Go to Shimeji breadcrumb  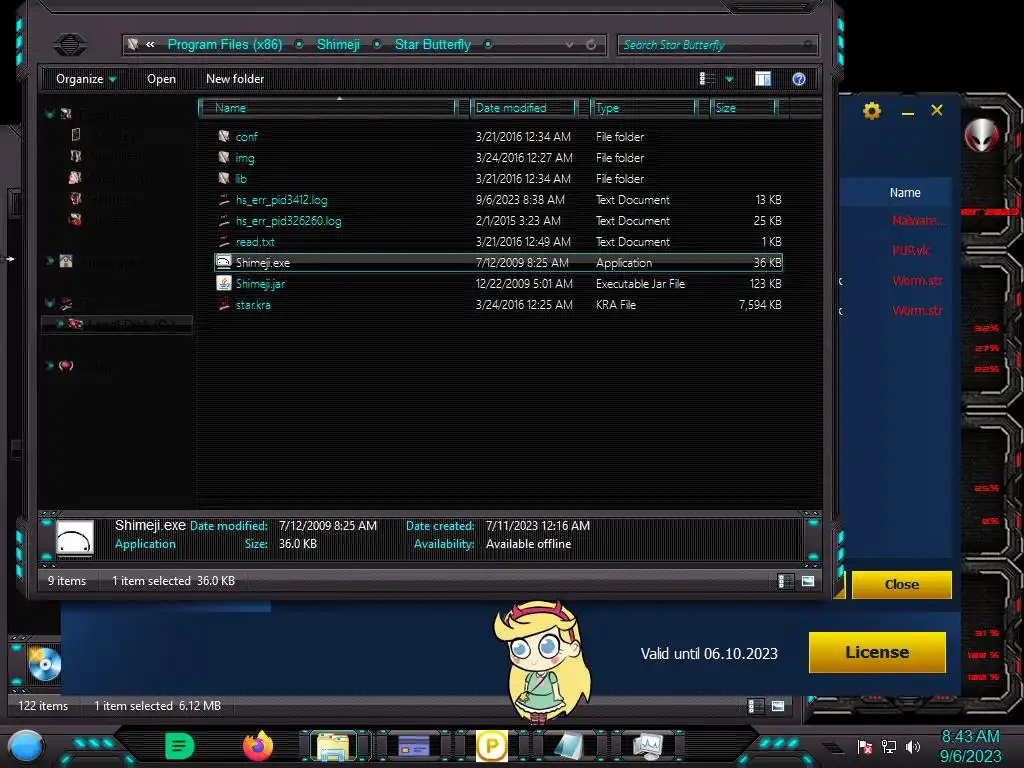pyautogui.click(x=338, y=44)
